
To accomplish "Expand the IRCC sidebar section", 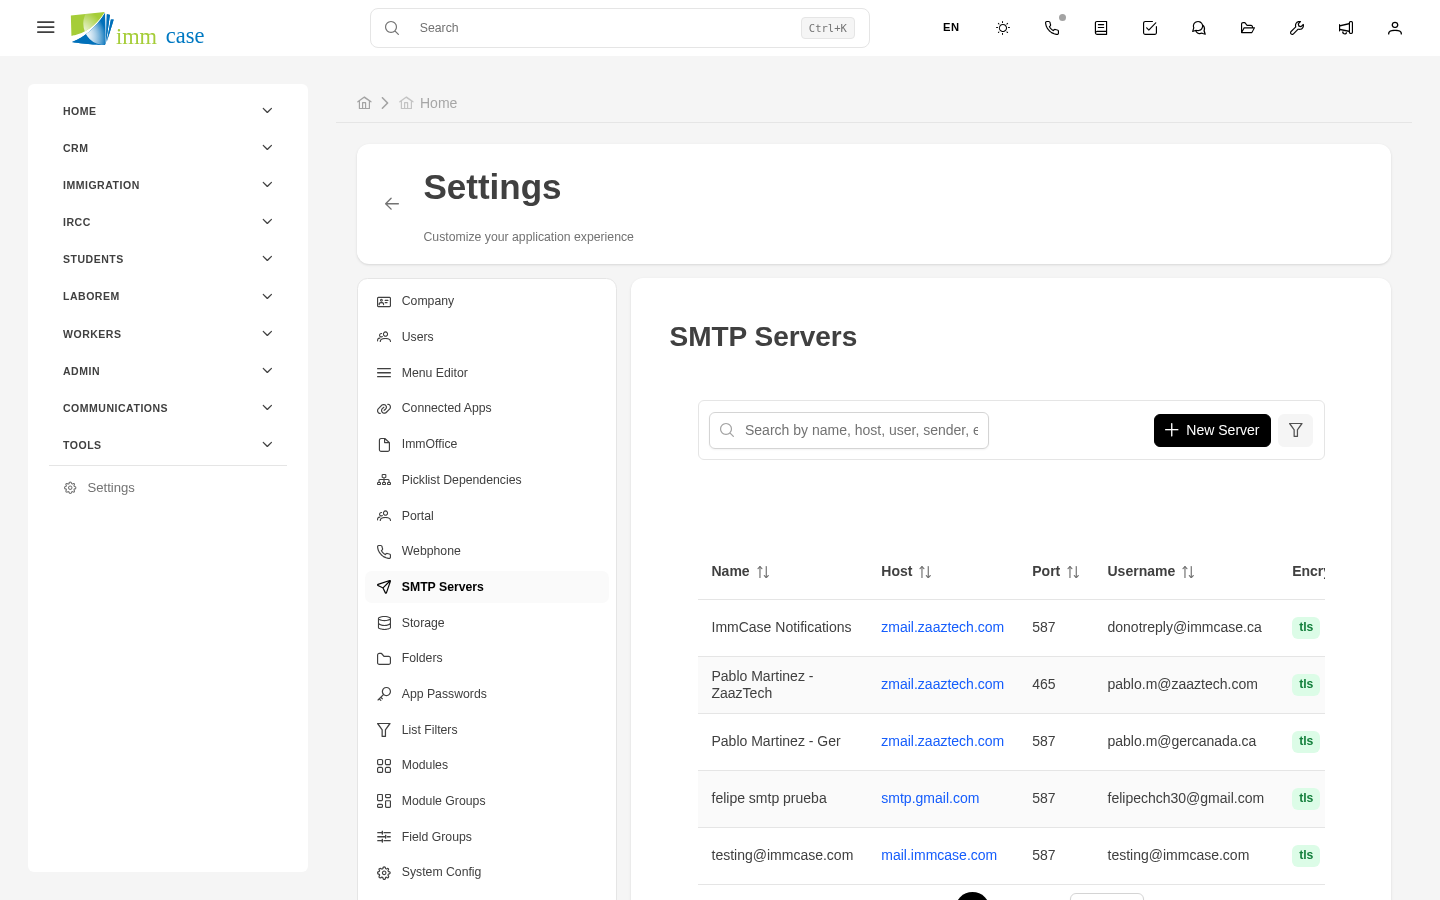I will (168, 222).
